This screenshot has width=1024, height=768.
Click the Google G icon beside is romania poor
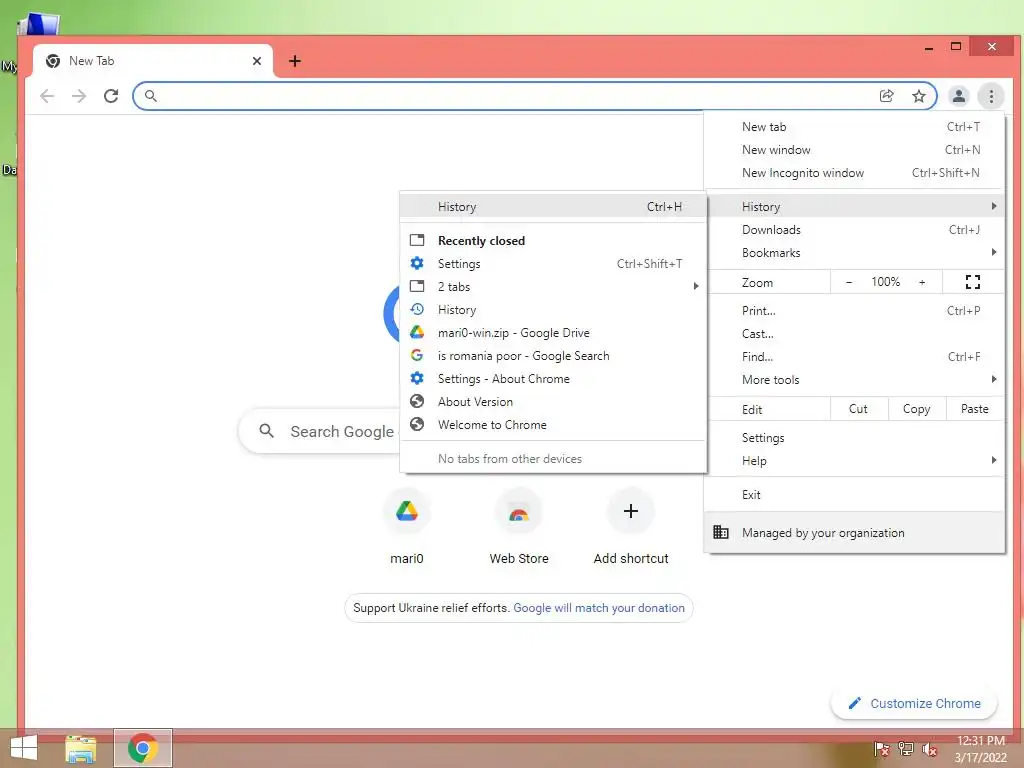(x=417, y=355)
